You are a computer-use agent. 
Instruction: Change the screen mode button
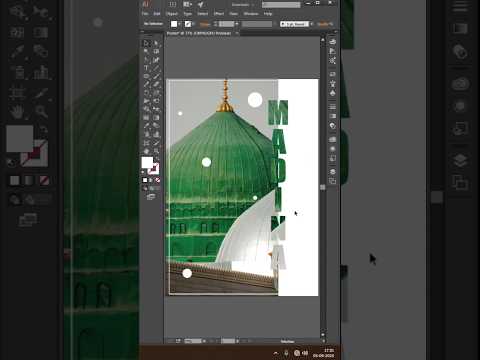click(151, 197)
